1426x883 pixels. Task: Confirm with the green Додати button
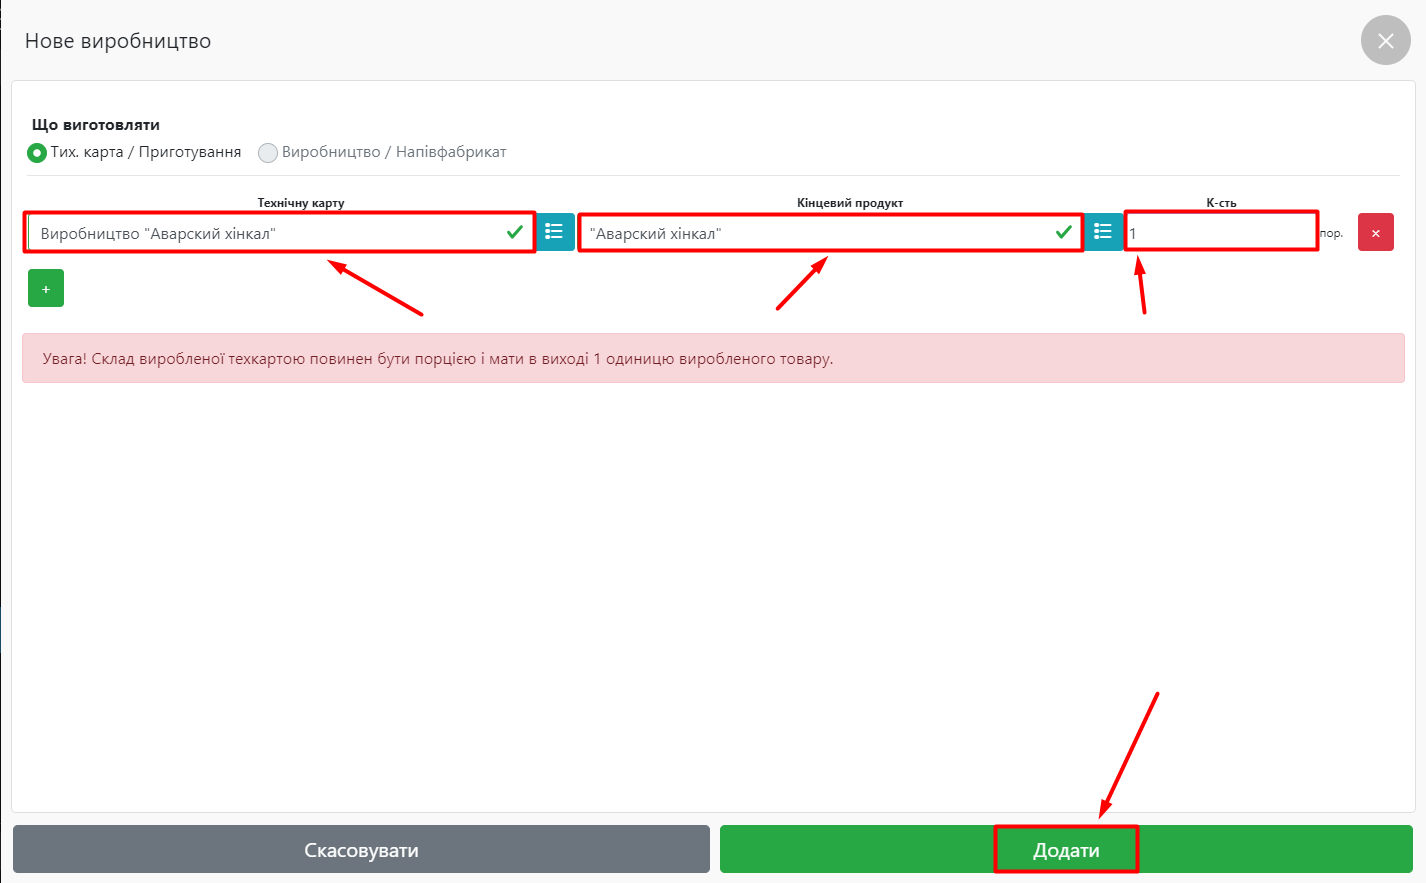1066,850
